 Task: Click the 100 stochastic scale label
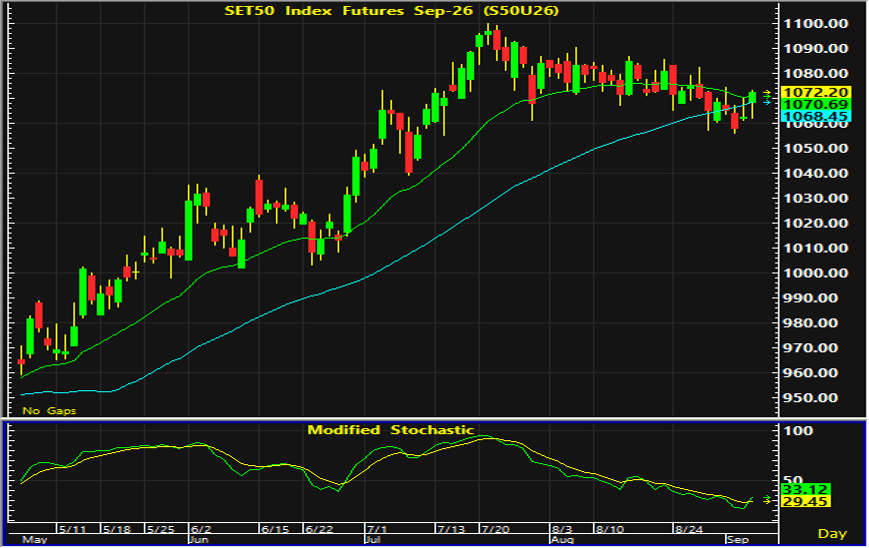pyautogui.click(x=799, y=431)
